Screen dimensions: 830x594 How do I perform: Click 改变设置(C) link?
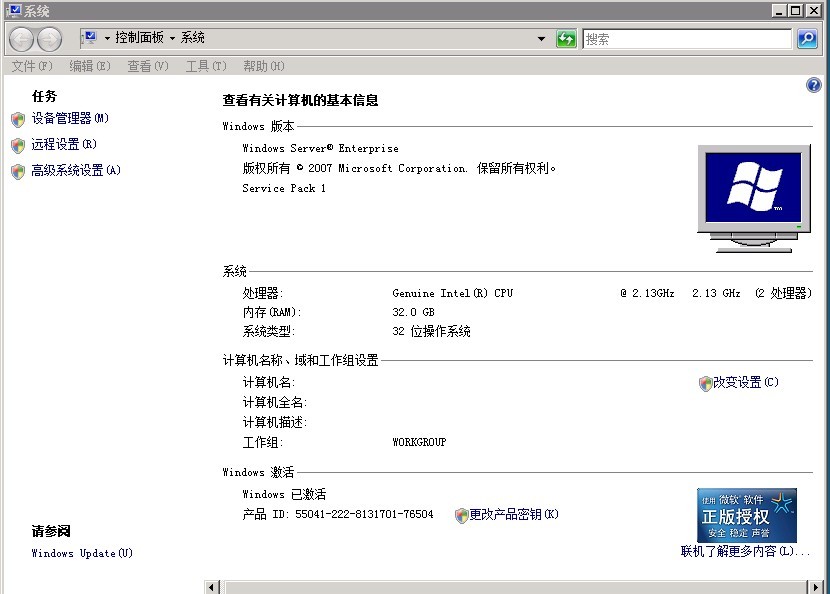[746, 382]
